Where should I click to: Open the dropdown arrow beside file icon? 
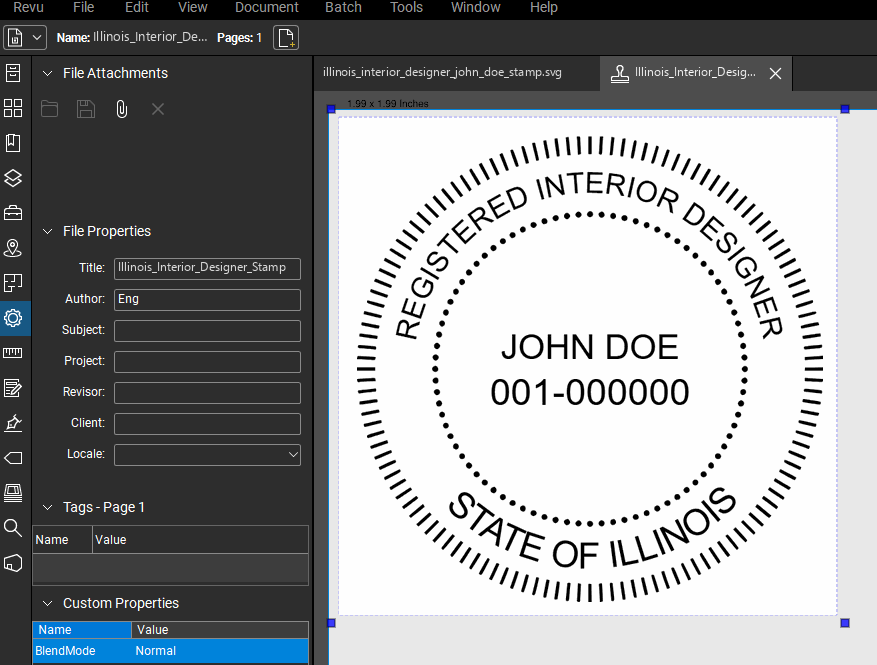tap(37, 38)
